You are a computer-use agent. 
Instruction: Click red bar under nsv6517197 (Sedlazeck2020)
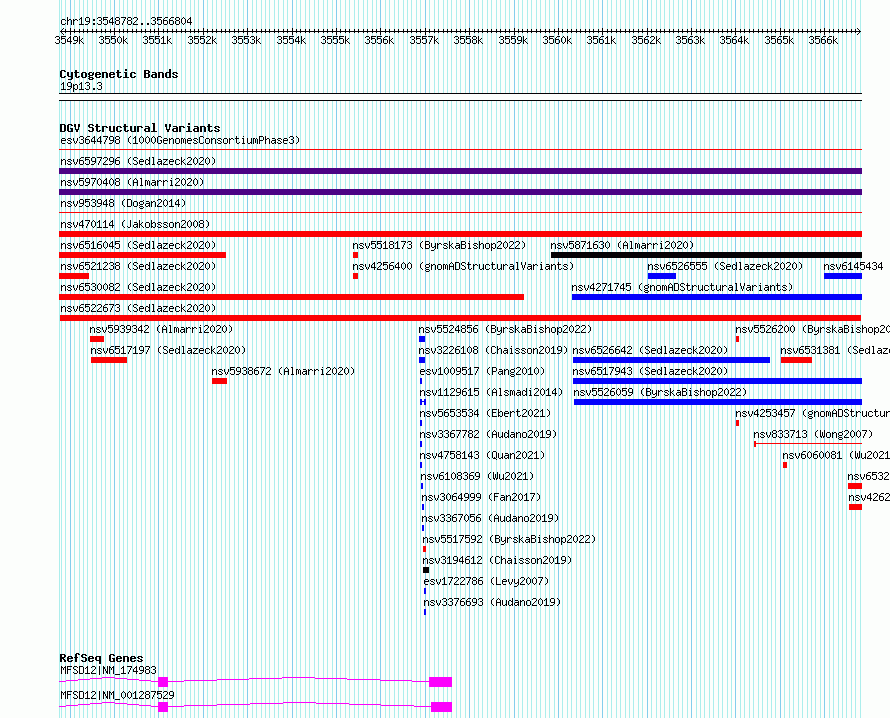tap(109, 360)
